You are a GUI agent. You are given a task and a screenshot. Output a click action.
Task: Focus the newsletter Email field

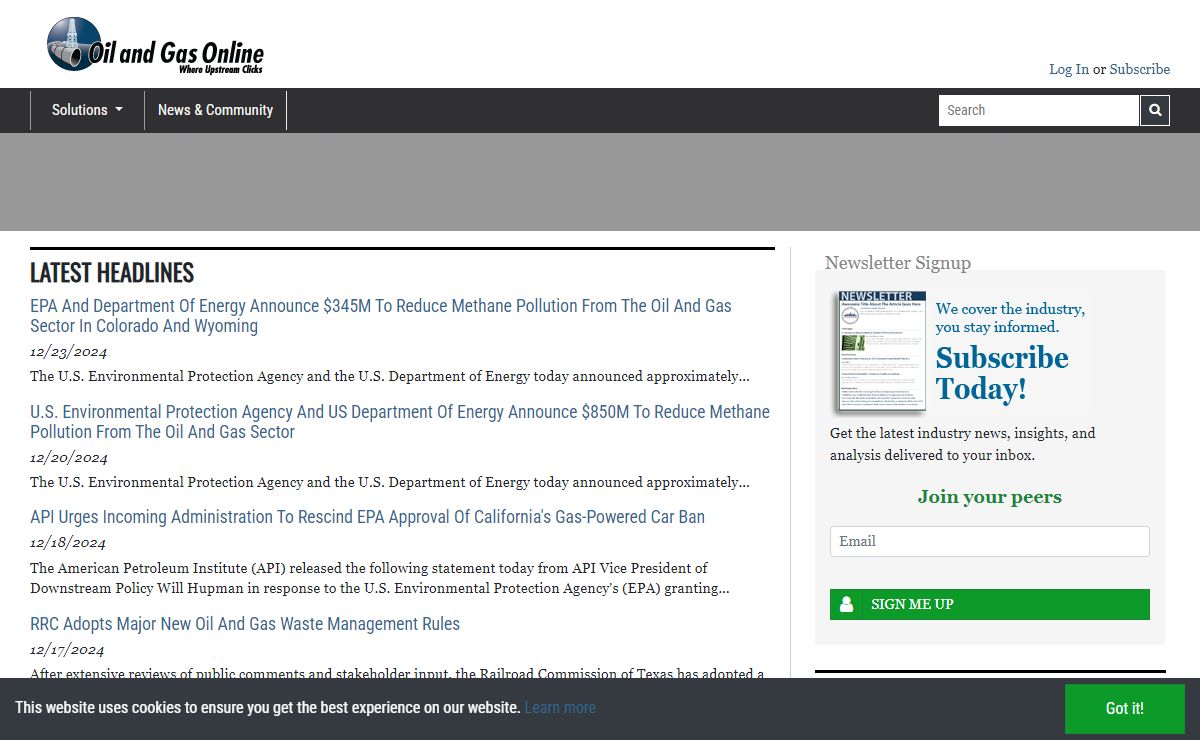989,541
